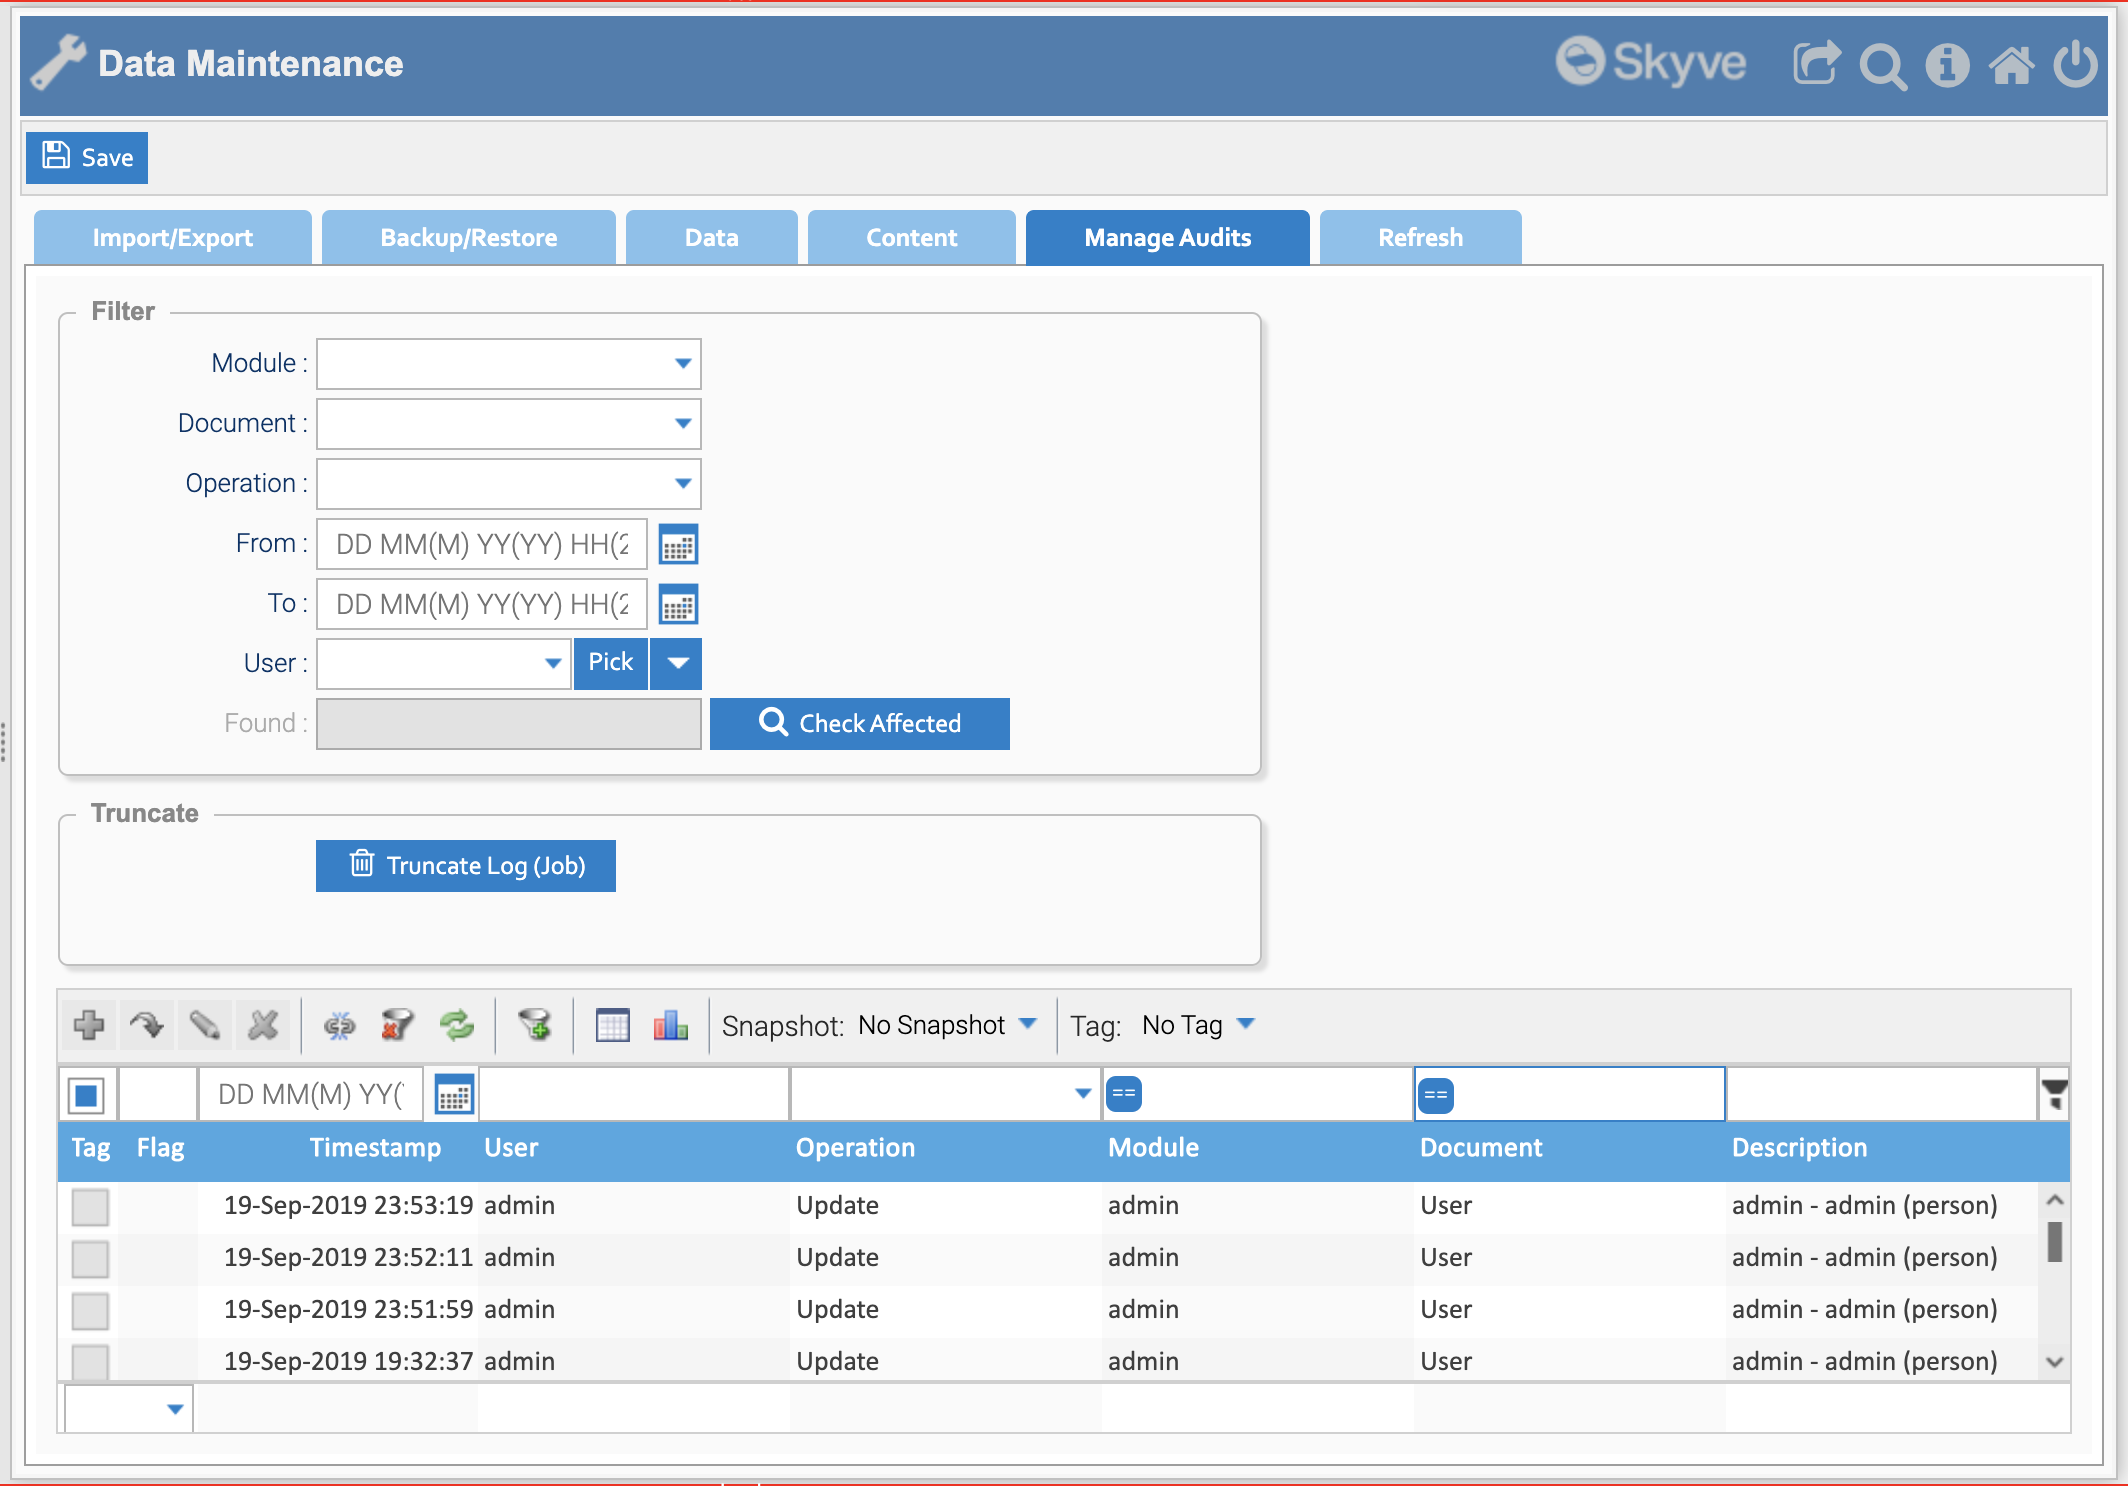Click the Pick button for User
Screen dimensions: 2128x1486
click(611, 663)
